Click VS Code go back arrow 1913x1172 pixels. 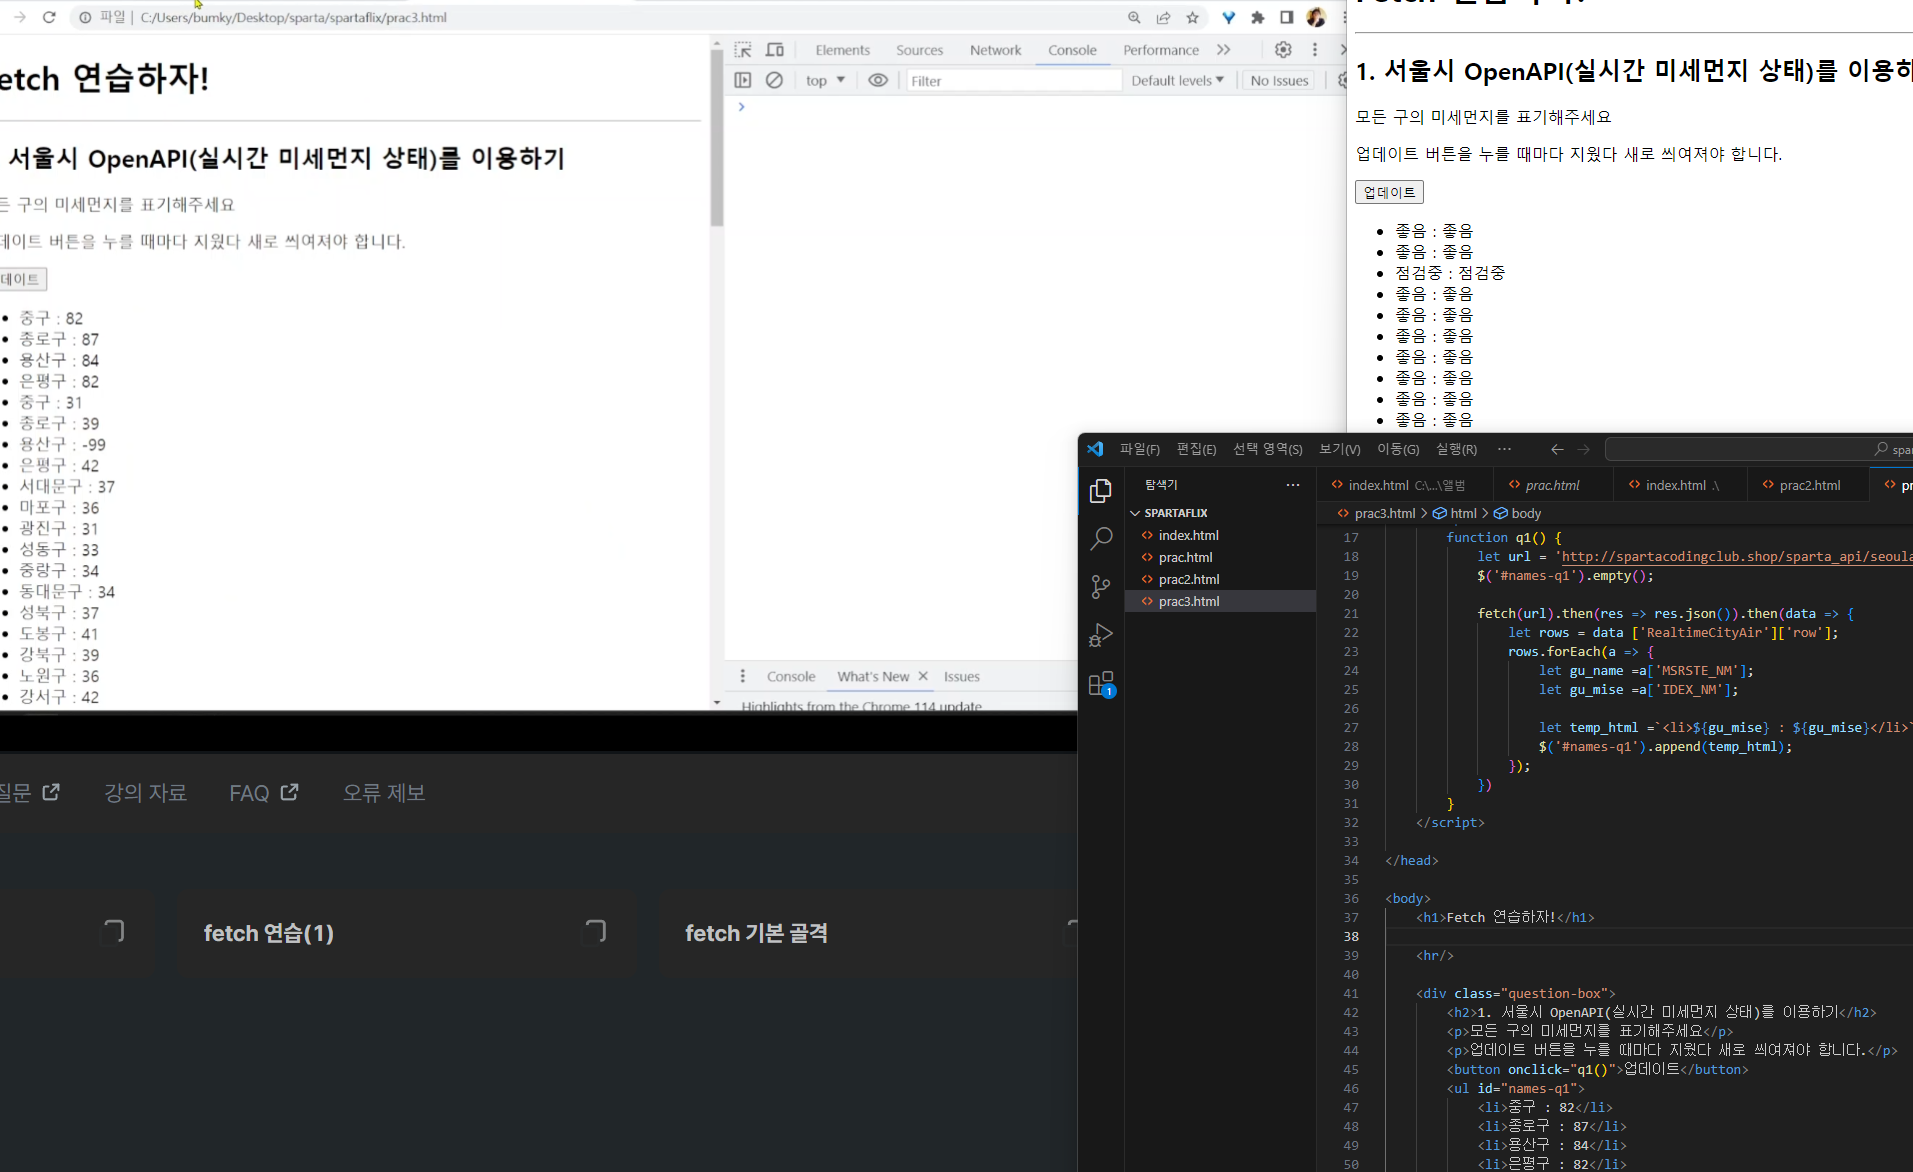coord(1557,449)
